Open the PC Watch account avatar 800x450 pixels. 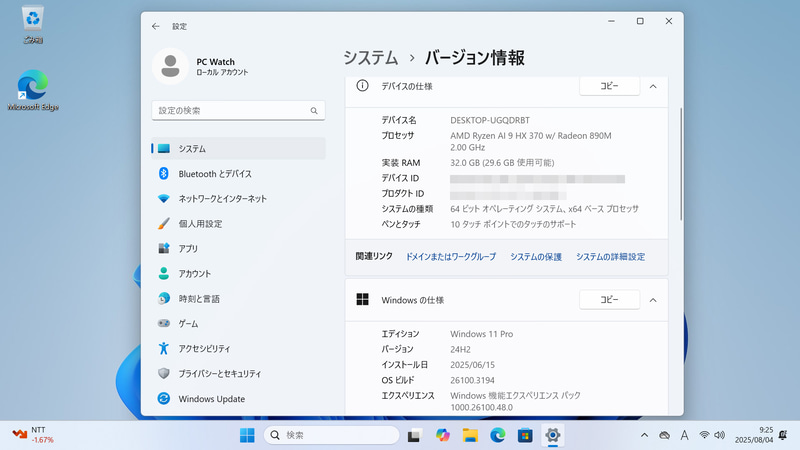(x=170, y=66)
